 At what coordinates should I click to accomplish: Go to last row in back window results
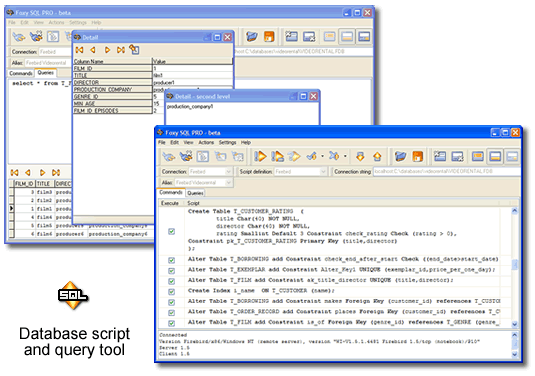click(x=56, y=173)
